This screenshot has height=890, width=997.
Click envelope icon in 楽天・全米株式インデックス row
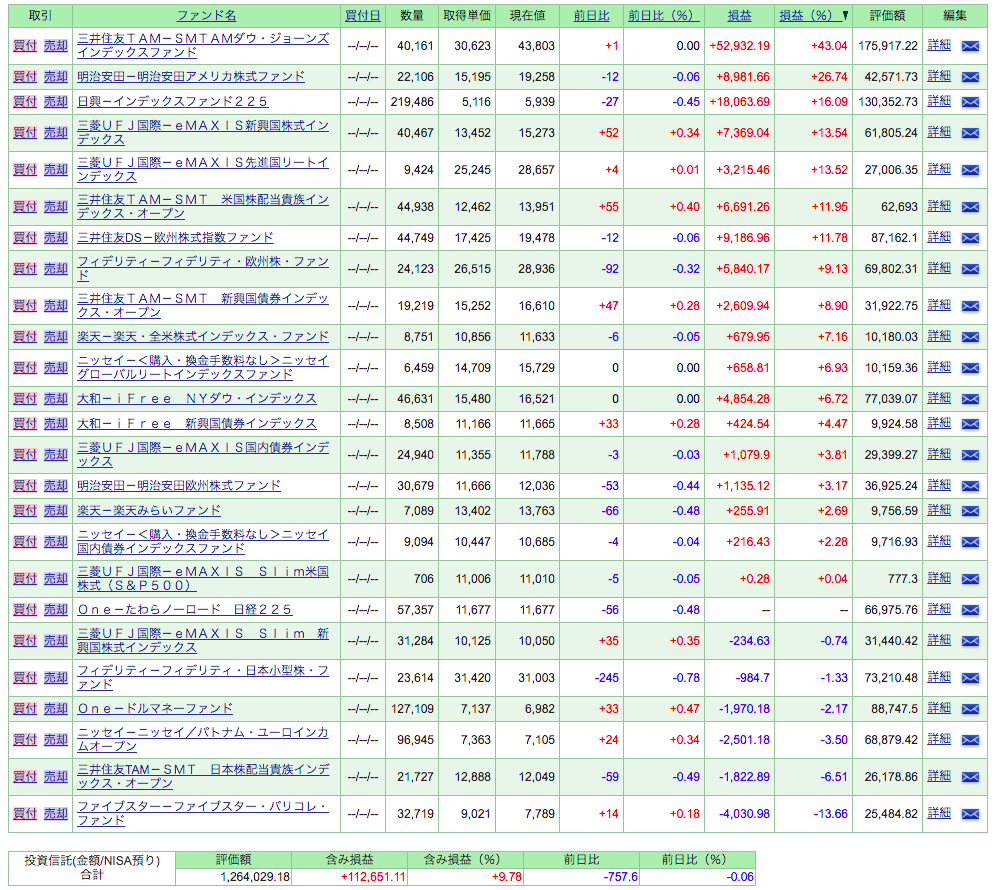pos(970,338)
